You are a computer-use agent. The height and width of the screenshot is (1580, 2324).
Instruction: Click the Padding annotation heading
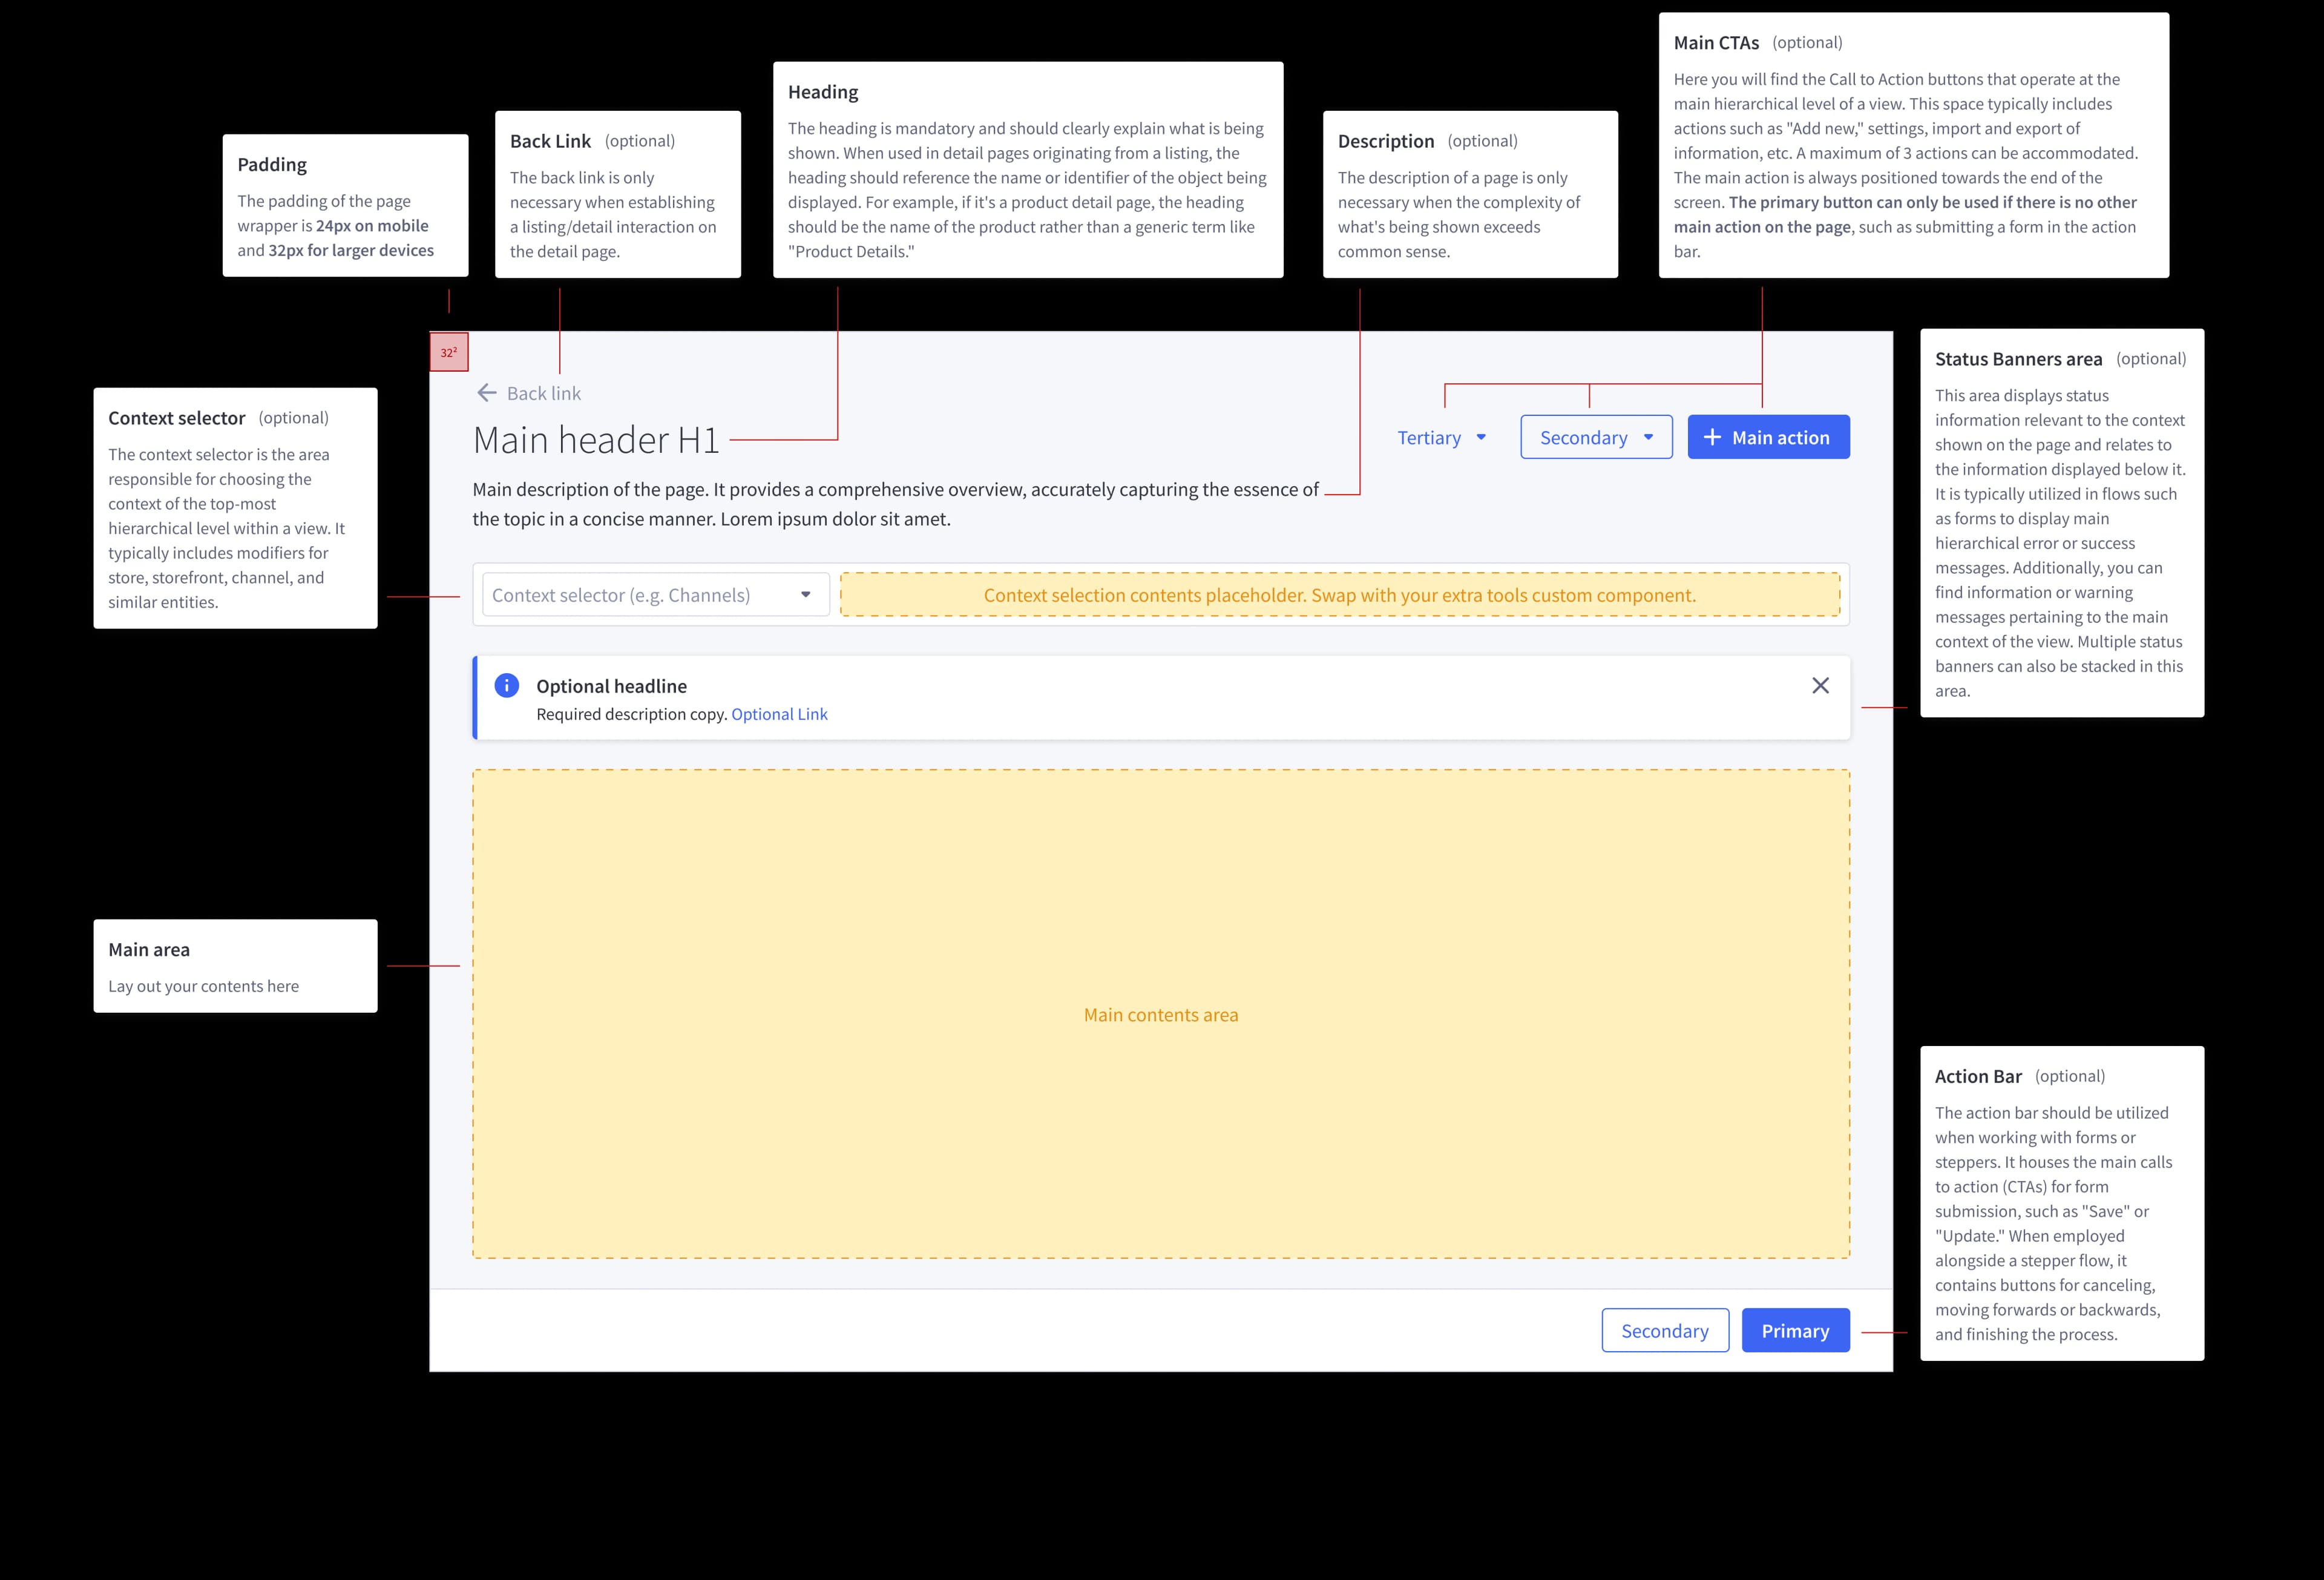pos(272,164)
